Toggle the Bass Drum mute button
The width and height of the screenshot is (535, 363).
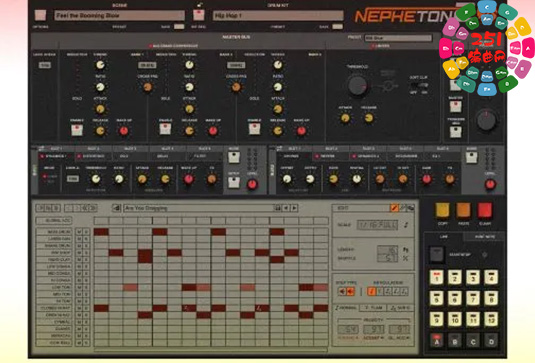79,232
